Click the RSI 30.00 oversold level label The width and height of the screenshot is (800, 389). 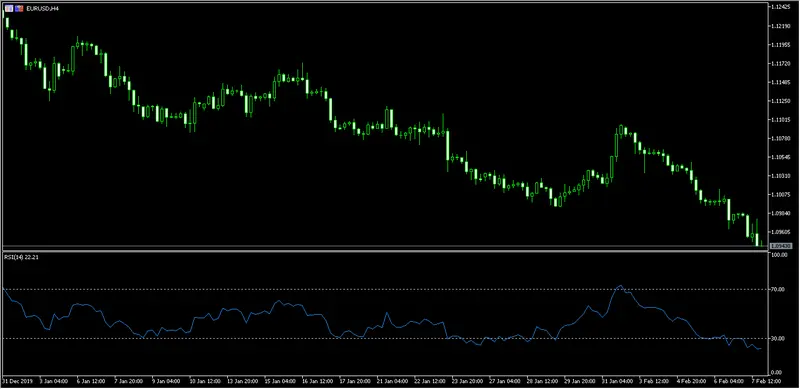(x=778, y=338)
